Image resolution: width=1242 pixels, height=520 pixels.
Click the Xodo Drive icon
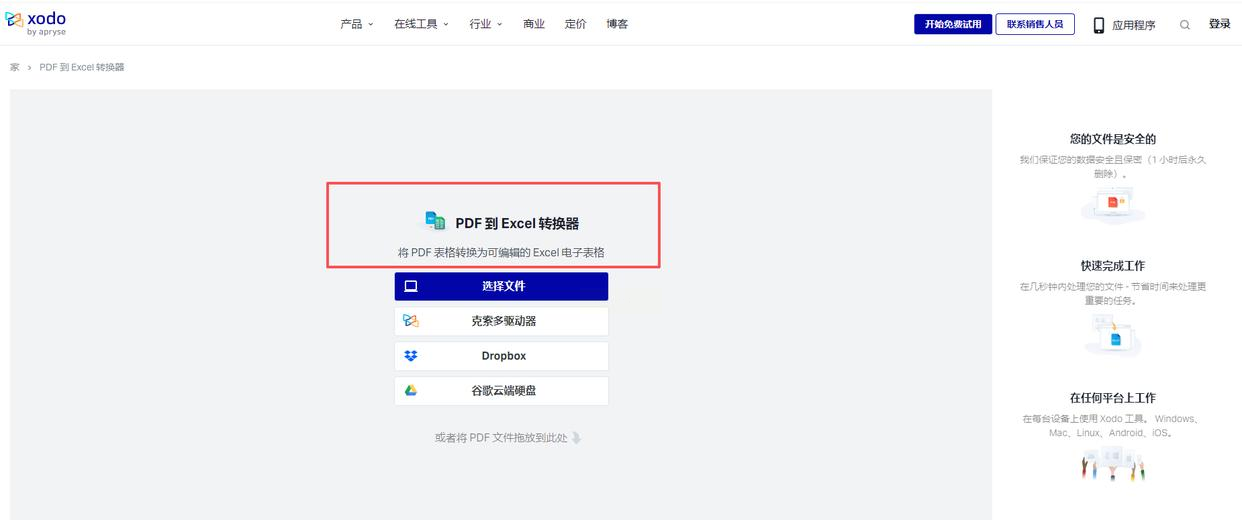(x=410, y=321)
